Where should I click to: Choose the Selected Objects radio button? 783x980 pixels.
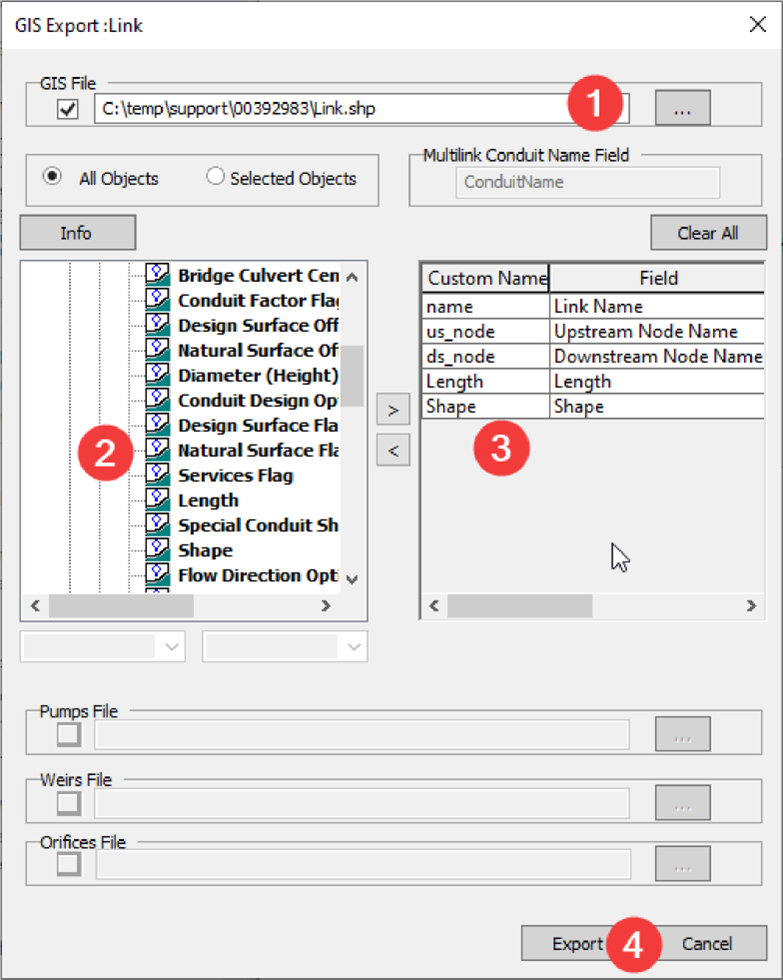click(x=215, y=177)
